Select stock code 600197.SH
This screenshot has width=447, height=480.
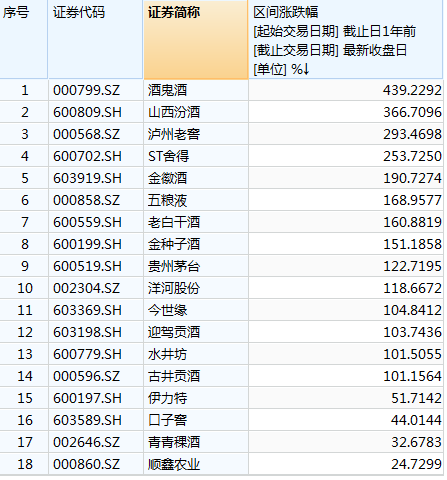(x=87, y=398)
